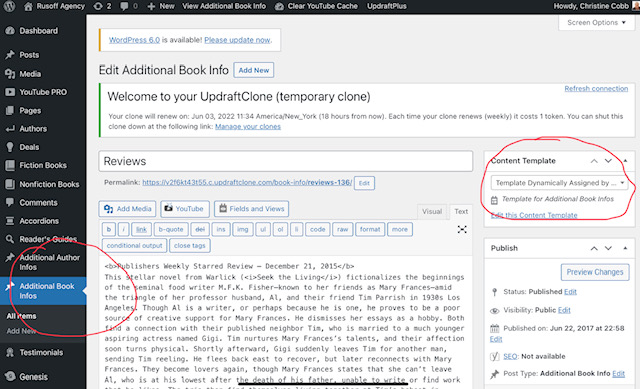The height and width of the screenshot is (389, 640).
Task: Open the permalink URL
Action: point(247,182)
